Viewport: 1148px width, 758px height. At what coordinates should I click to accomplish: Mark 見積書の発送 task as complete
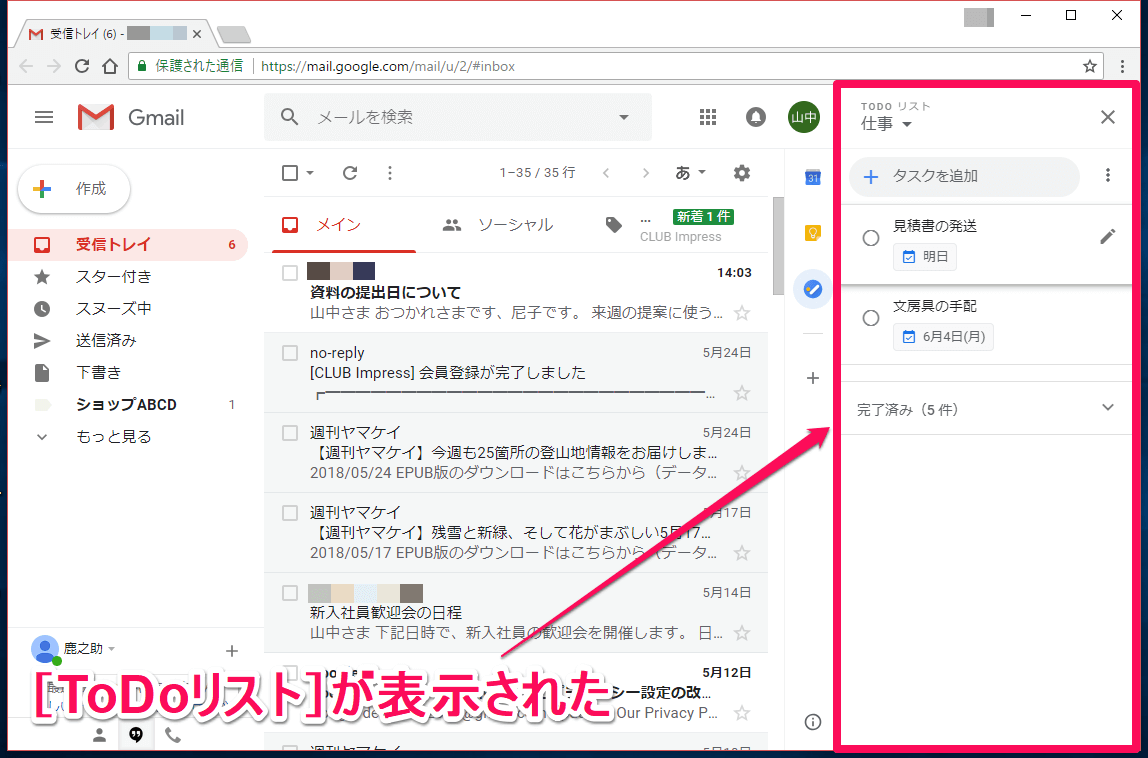[871, 238]
